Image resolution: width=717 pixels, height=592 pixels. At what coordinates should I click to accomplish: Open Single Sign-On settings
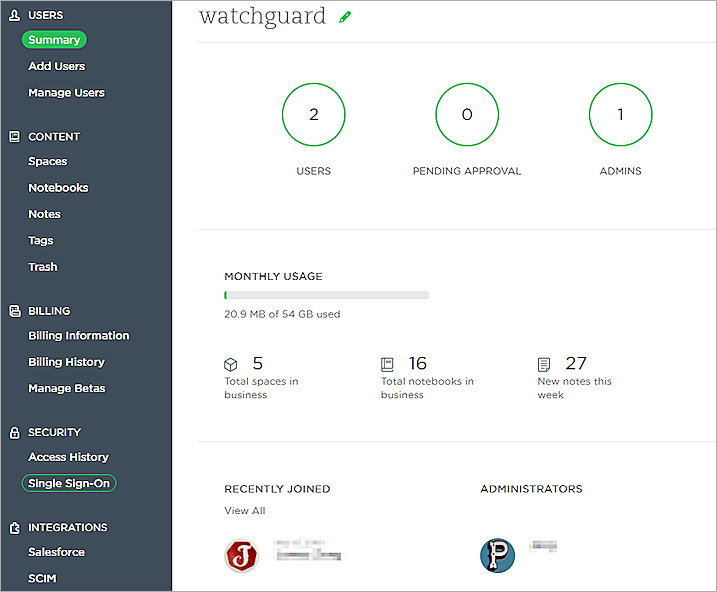tap(69, 483)
